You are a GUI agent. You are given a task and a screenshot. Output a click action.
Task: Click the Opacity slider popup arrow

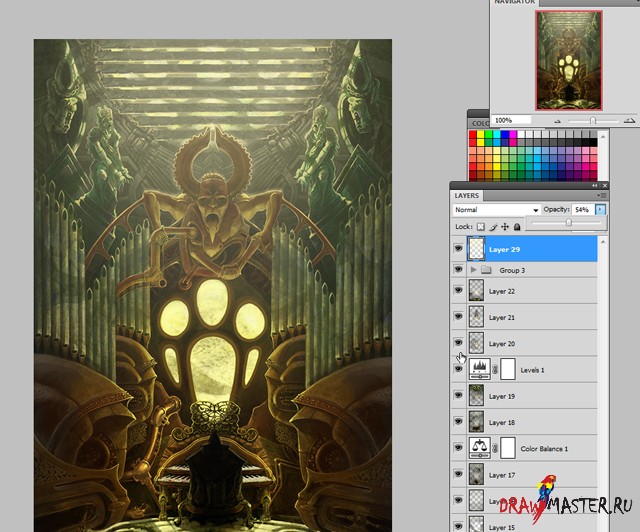pyautogui.click(x=600, y=210)
